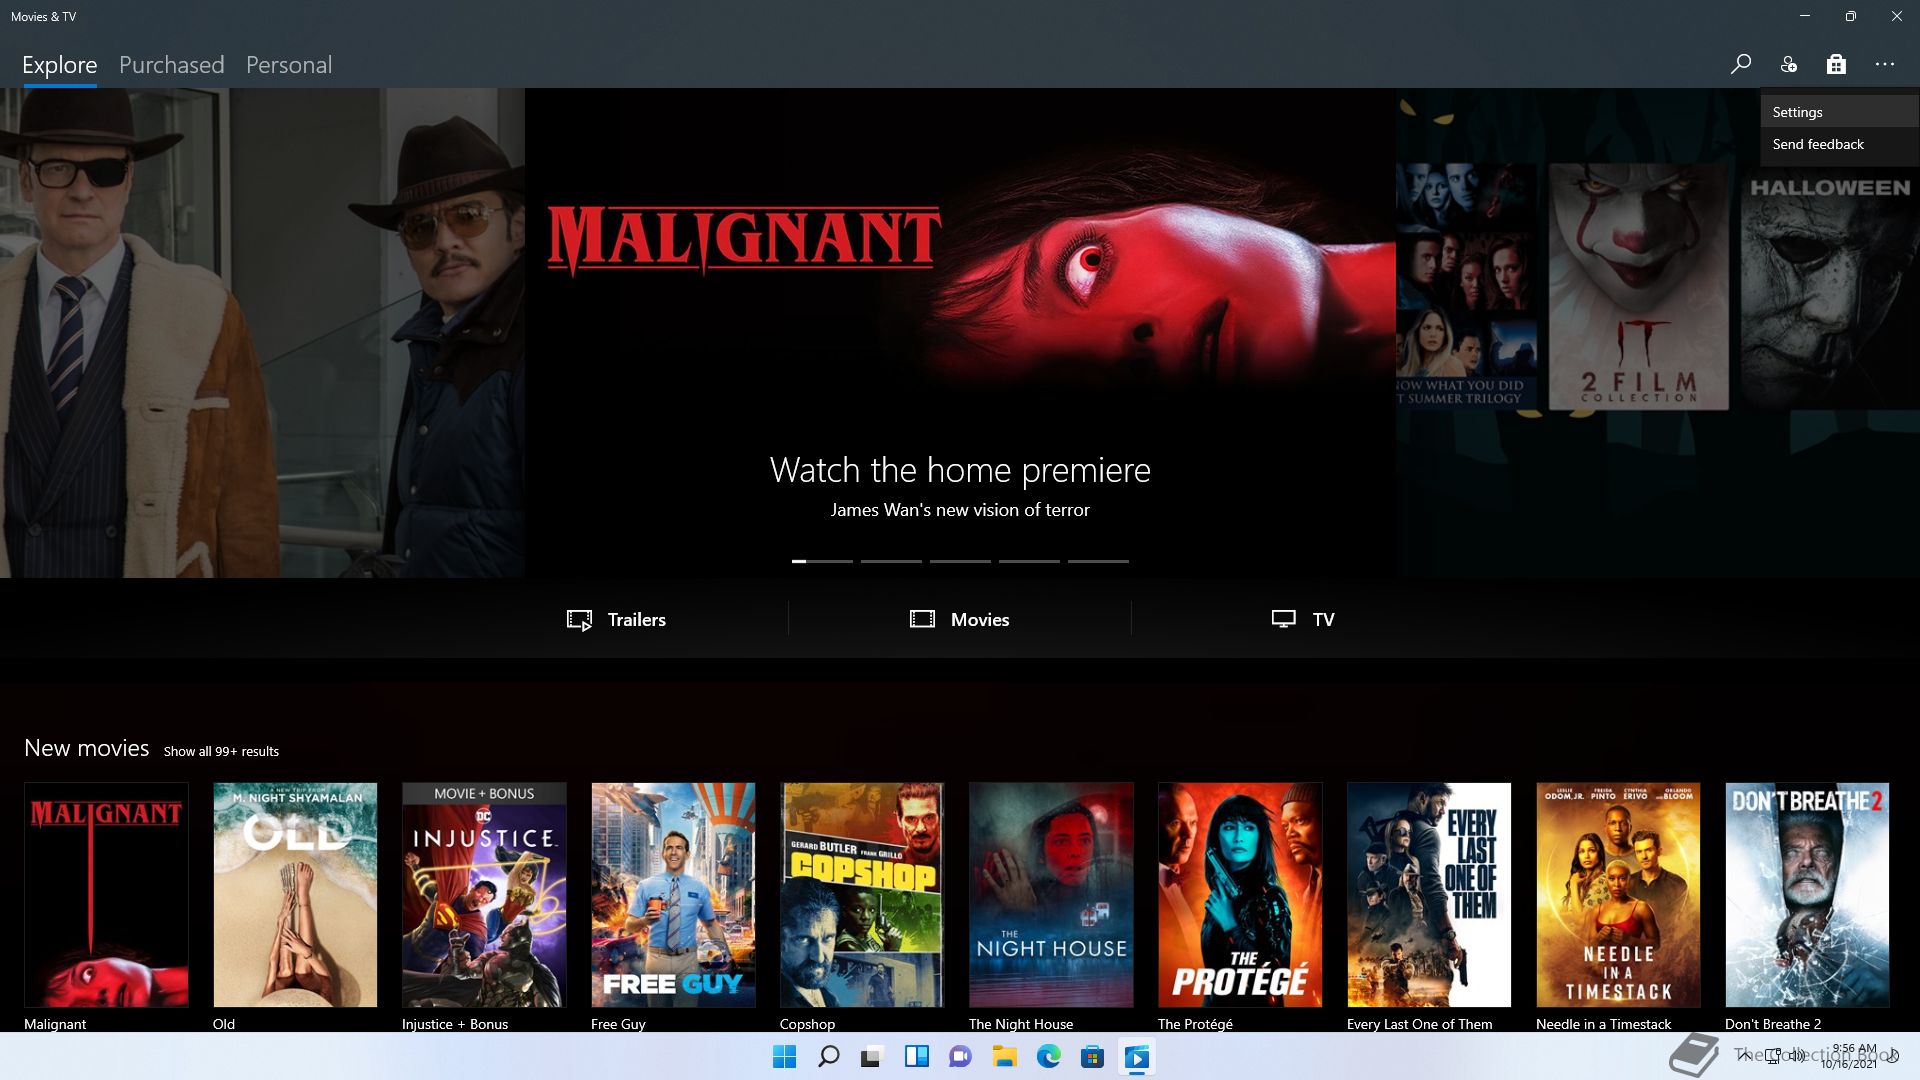Image resolution: width=1920 pixels, height=1080 pixels.
Task: Open the Microsoft Store bag icon
Action: [x=1836, y=64]
